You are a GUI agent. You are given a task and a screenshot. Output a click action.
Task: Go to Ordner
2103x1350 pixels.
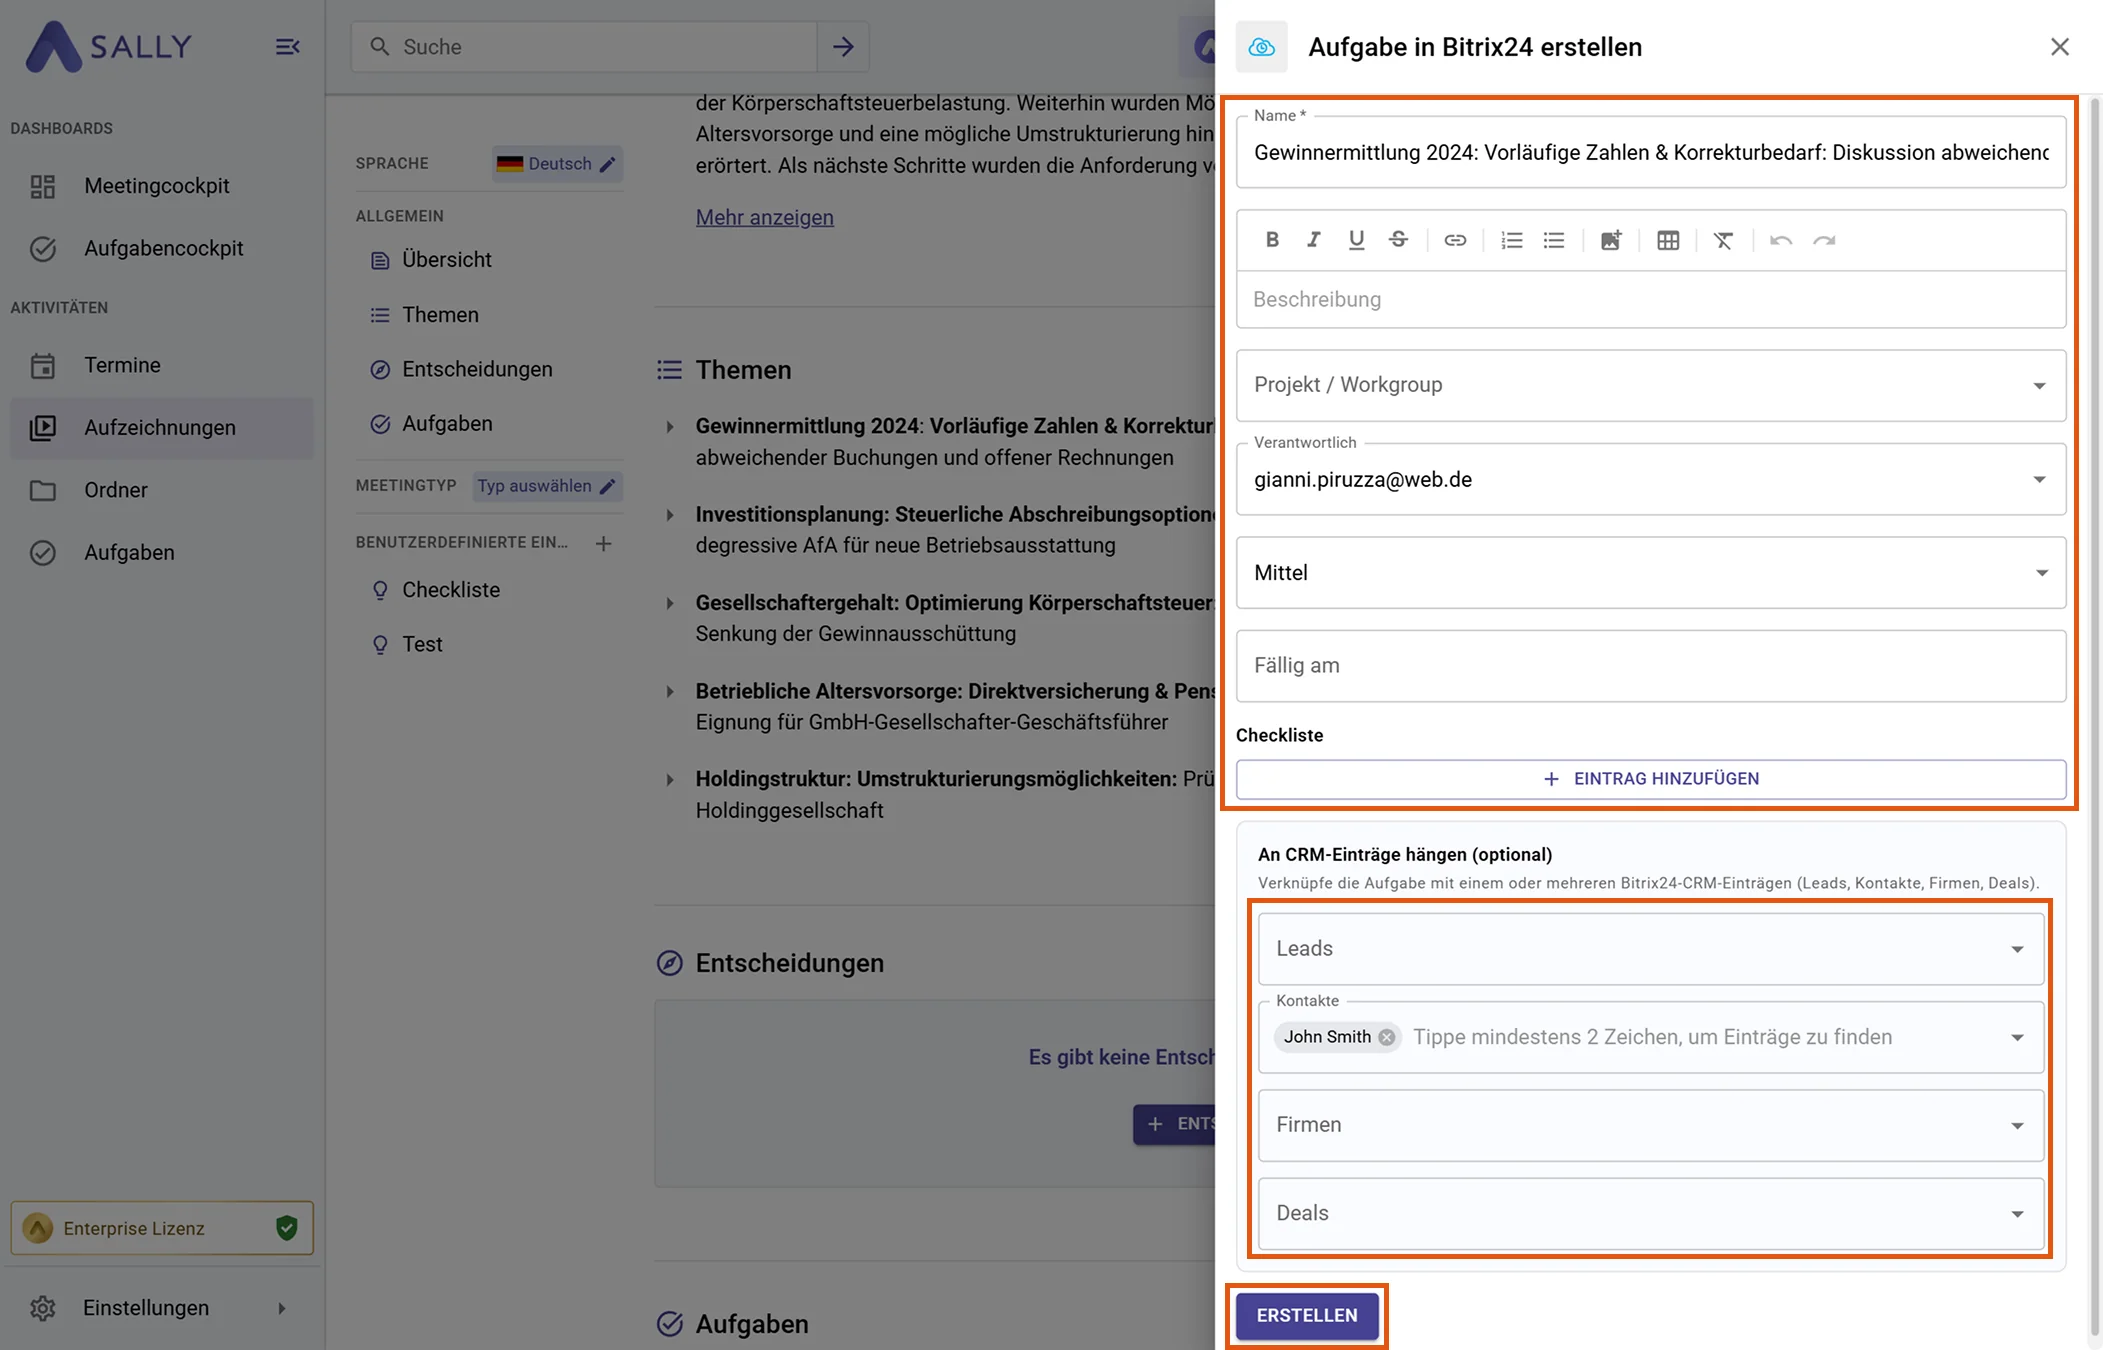pyautogui.click(x=162, y=490)
